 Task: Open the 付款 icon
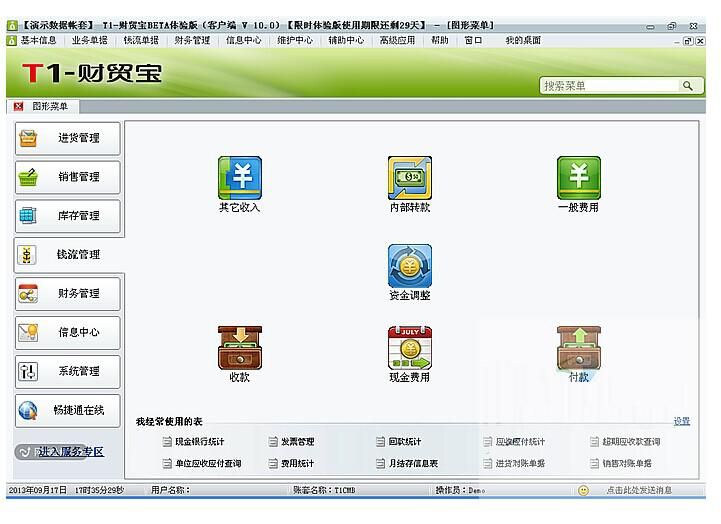(578, 348)
